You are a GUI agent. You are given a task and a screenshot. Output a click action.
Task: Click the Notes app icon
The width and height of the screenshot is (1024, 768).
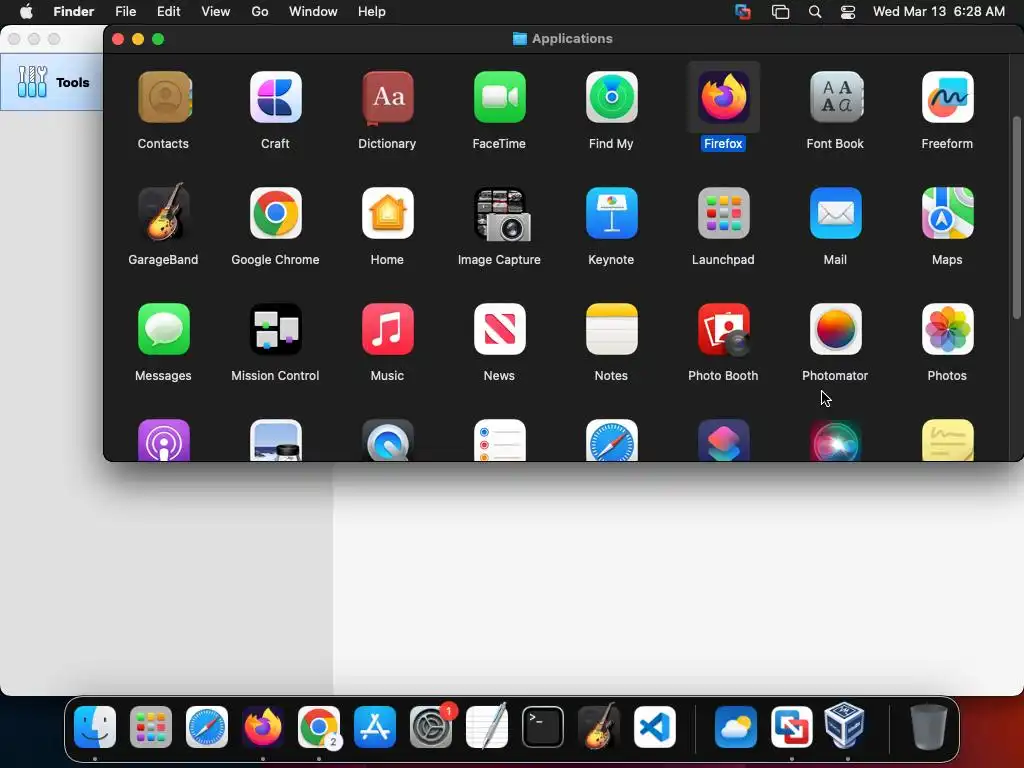[611, 329]
